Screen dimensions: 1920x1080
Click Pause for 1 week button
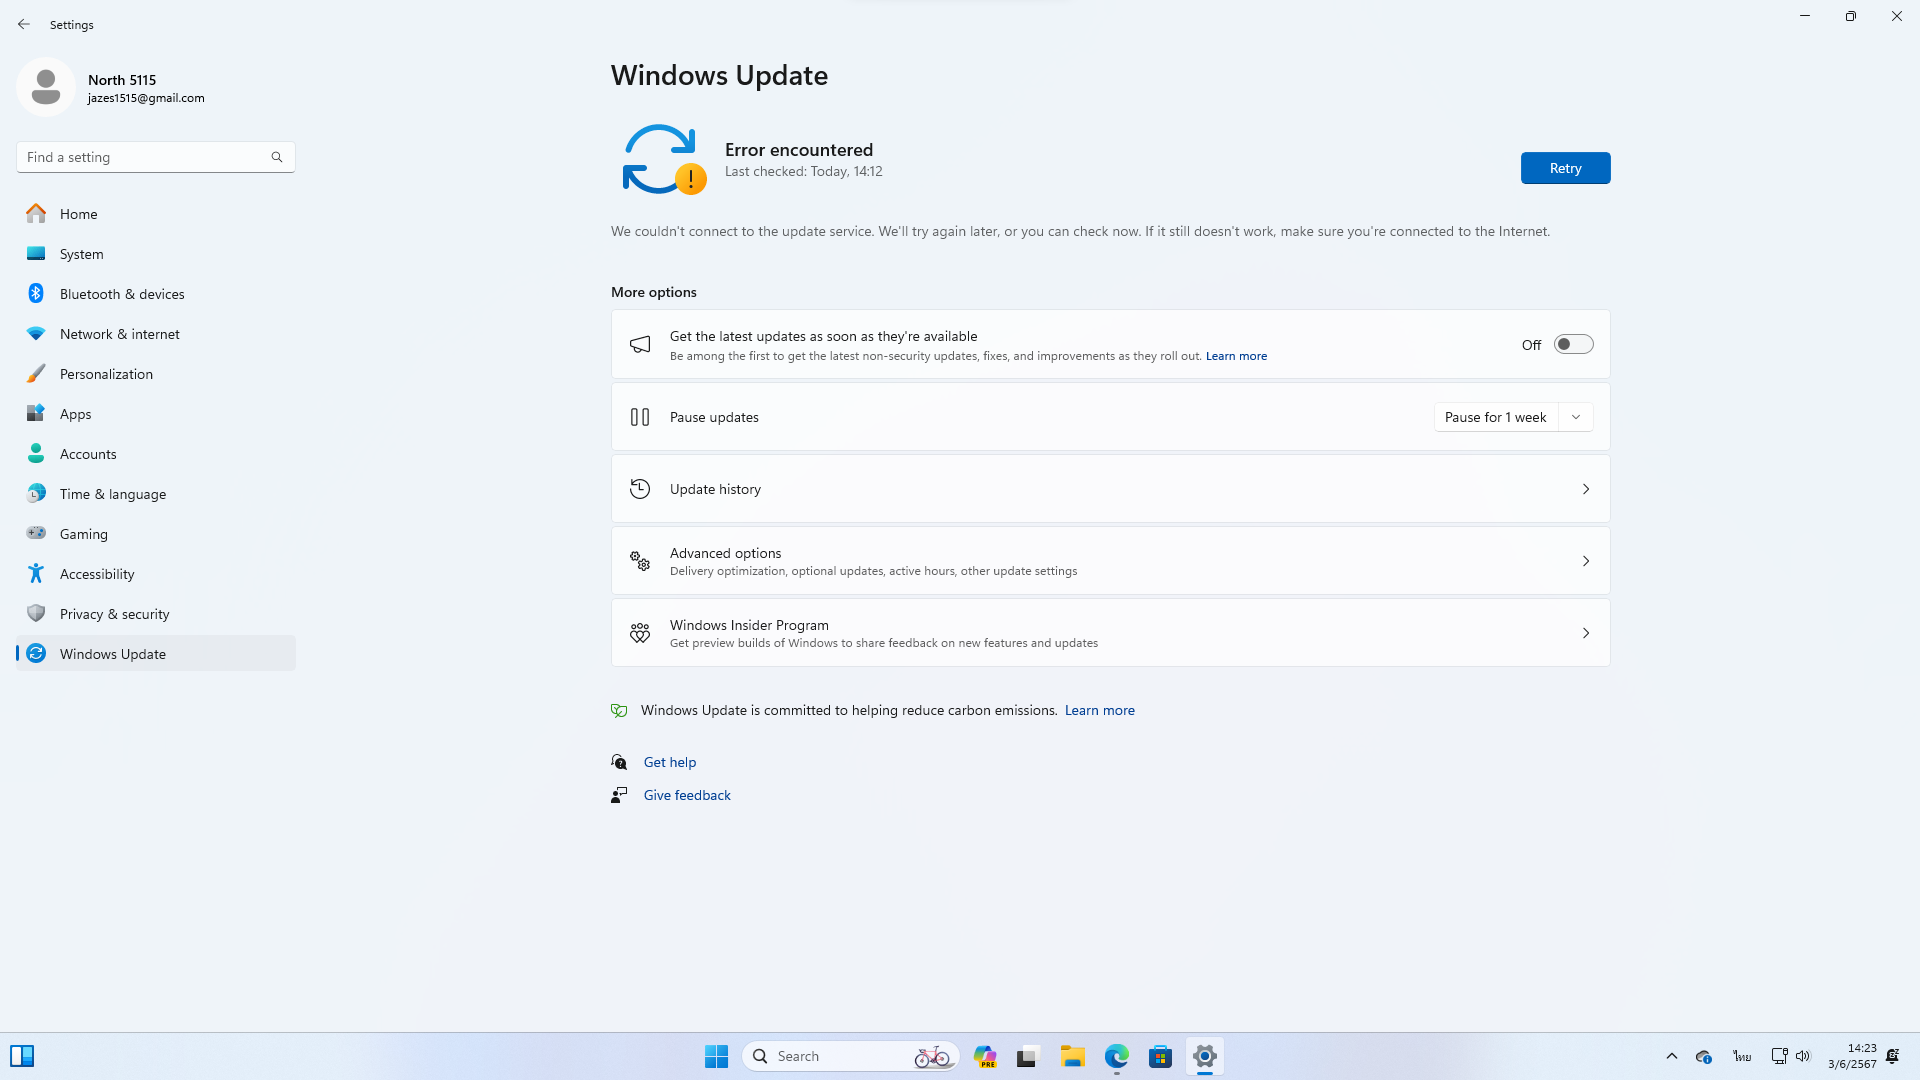[1496, 417]
